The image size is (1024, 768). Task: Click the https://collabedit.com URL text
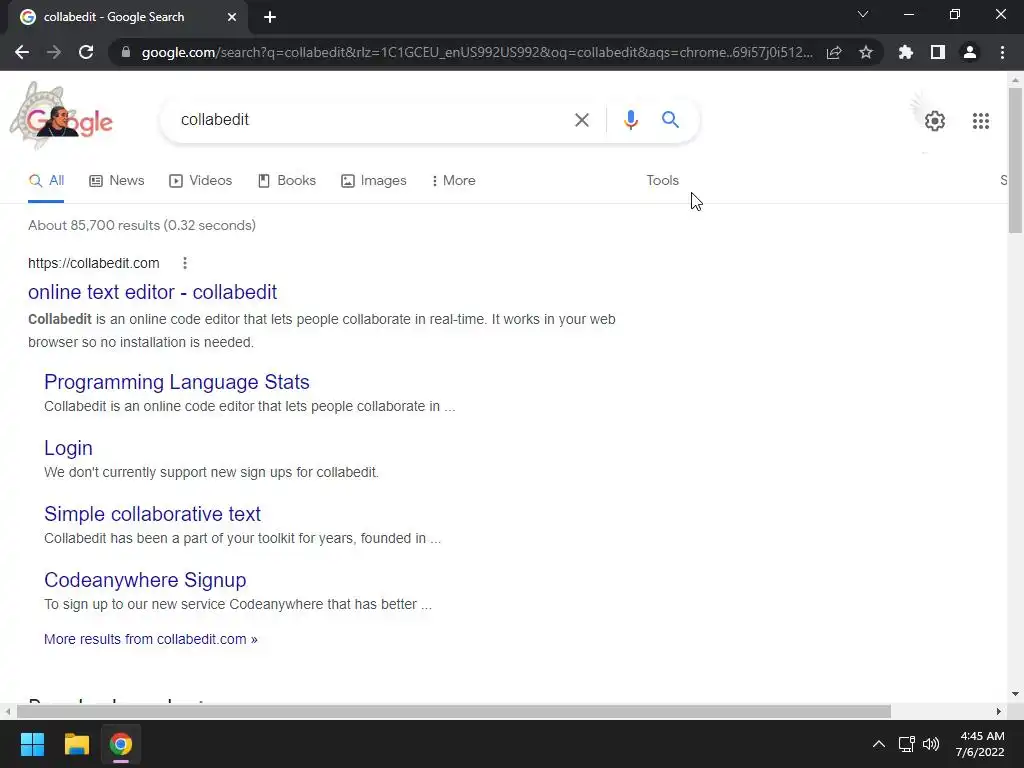(x=93, y=263)
